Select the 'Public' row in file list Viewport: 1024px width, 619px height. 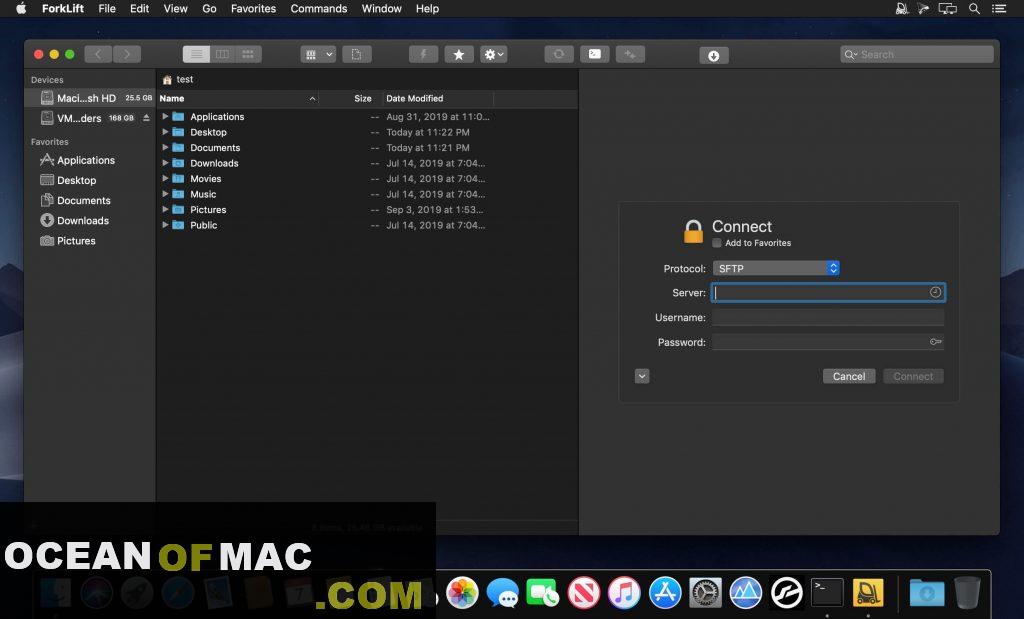coord(367,225)
